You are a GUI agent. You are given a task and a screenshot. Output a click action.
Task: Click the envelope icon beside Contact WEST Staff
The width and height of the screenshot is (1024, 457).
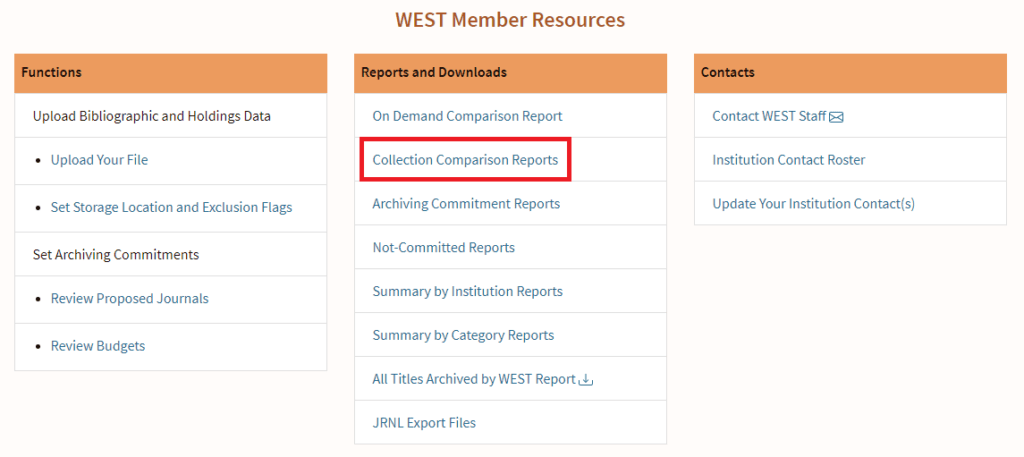coord(837,118)
